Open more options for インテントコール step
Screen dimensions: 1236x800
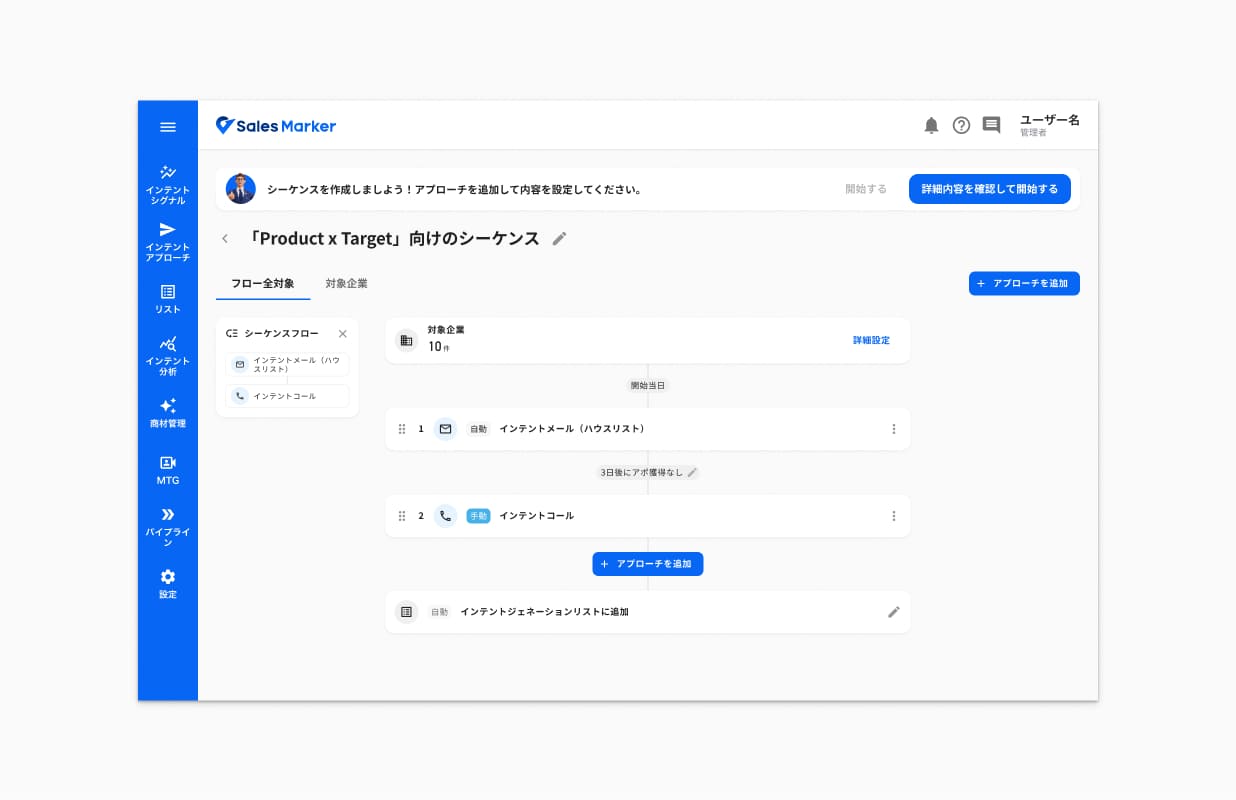pyautogui.click(x=894, y=516)
